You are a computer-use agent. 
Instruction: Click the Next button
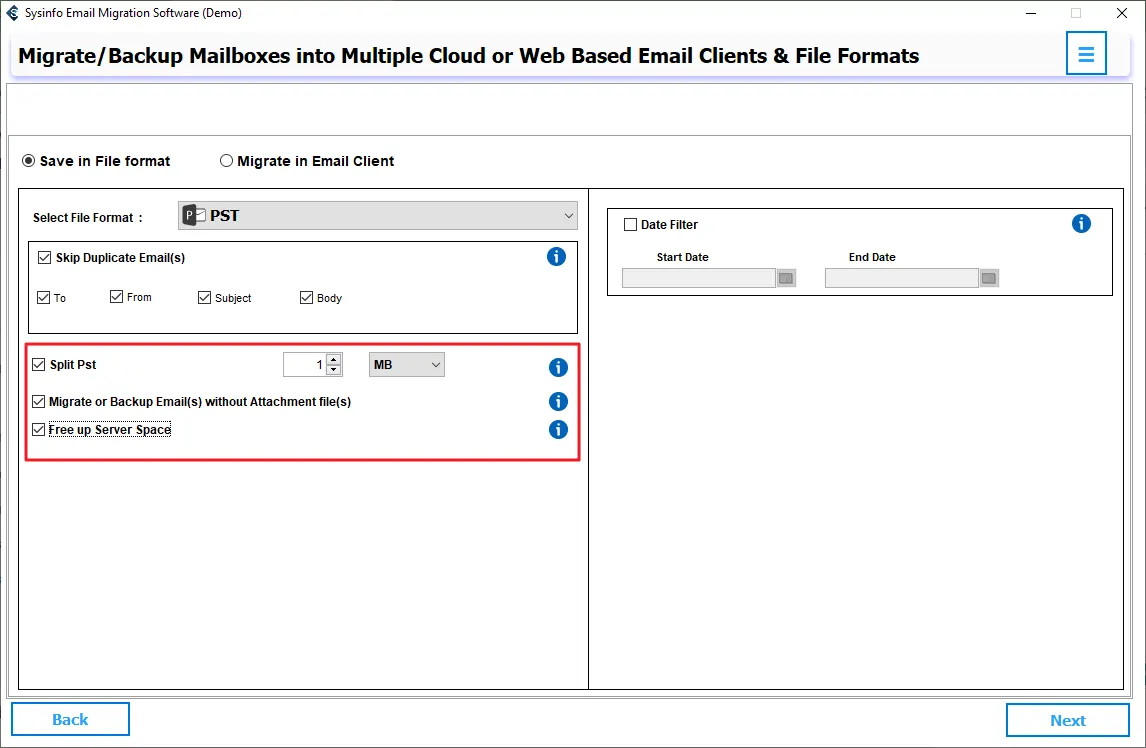click(1067, 720)
